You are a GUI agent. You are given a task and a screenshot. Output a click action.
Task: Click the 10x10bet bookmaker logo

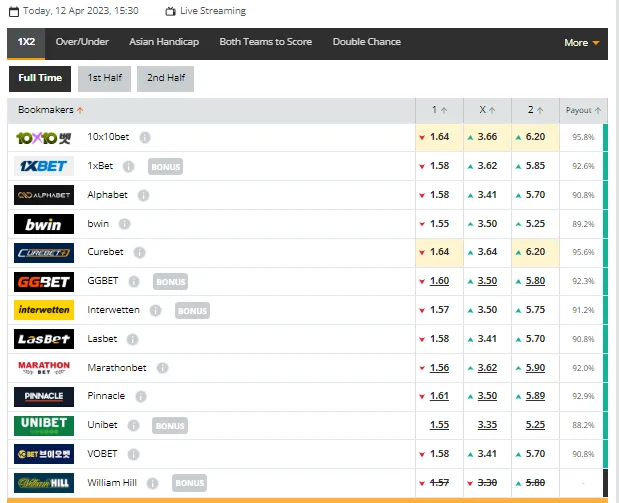pos(43,137)
